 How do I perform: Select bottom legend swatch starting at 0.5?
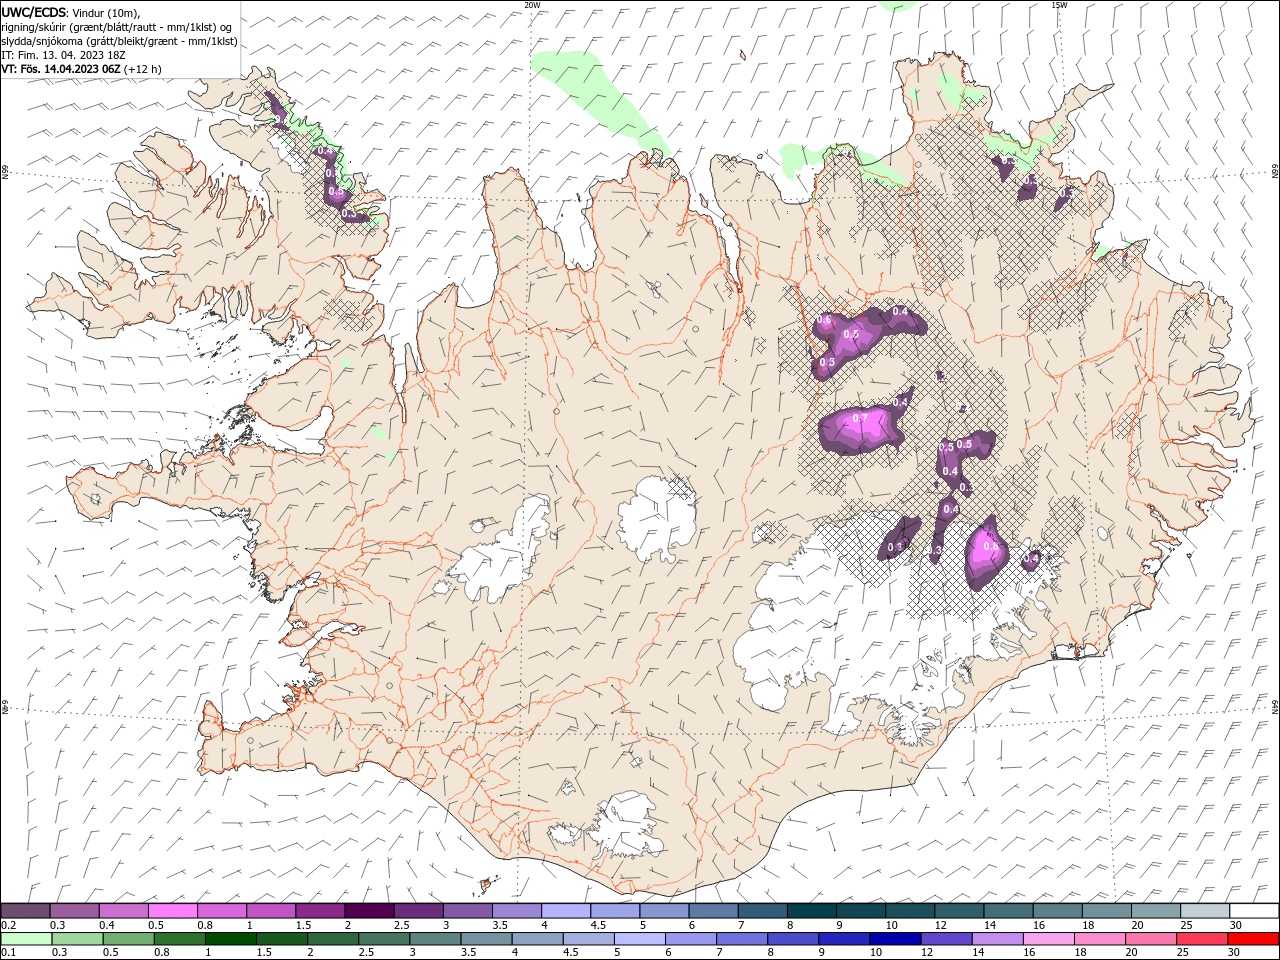[x=128, y=939]
